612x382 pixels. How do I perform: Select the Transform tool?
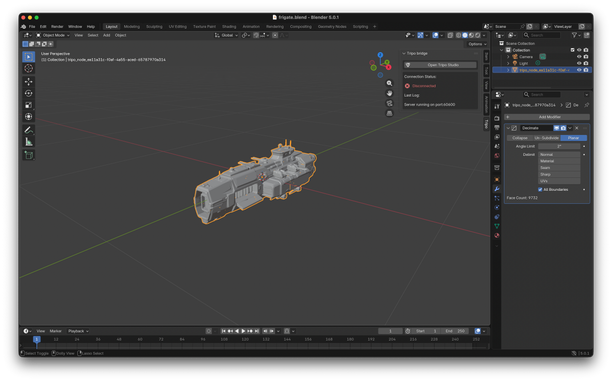point(28,116)
